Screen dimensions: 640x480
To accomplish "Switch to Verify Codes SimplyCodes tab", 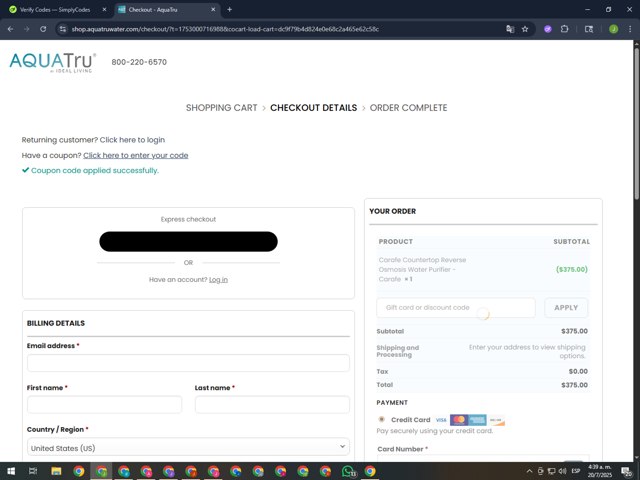I will [55, 9].
